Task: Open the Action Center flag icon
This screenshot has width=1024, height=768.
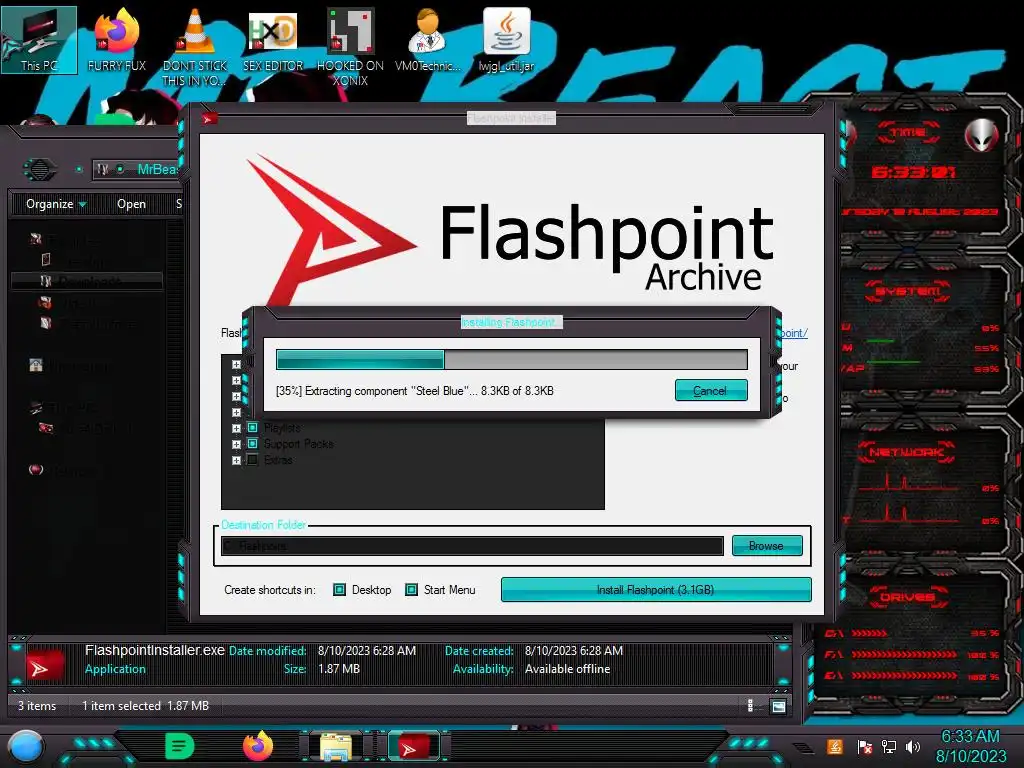Action: [x=864, y=746]
